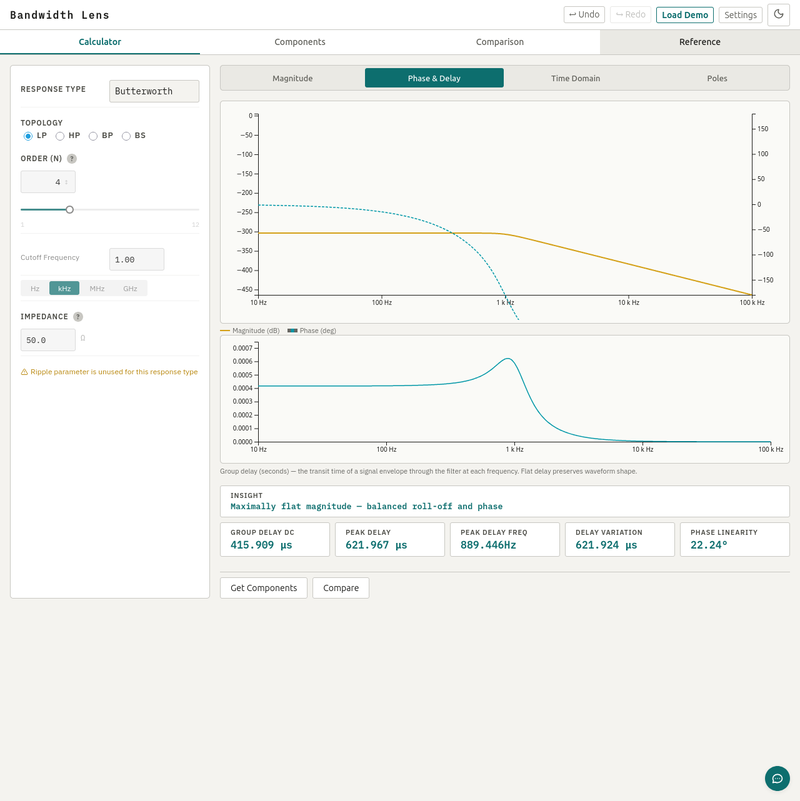Image resolution: width=800 pixels, height=801 pixels.
Task: Click the Compare button
Action: 341,588
